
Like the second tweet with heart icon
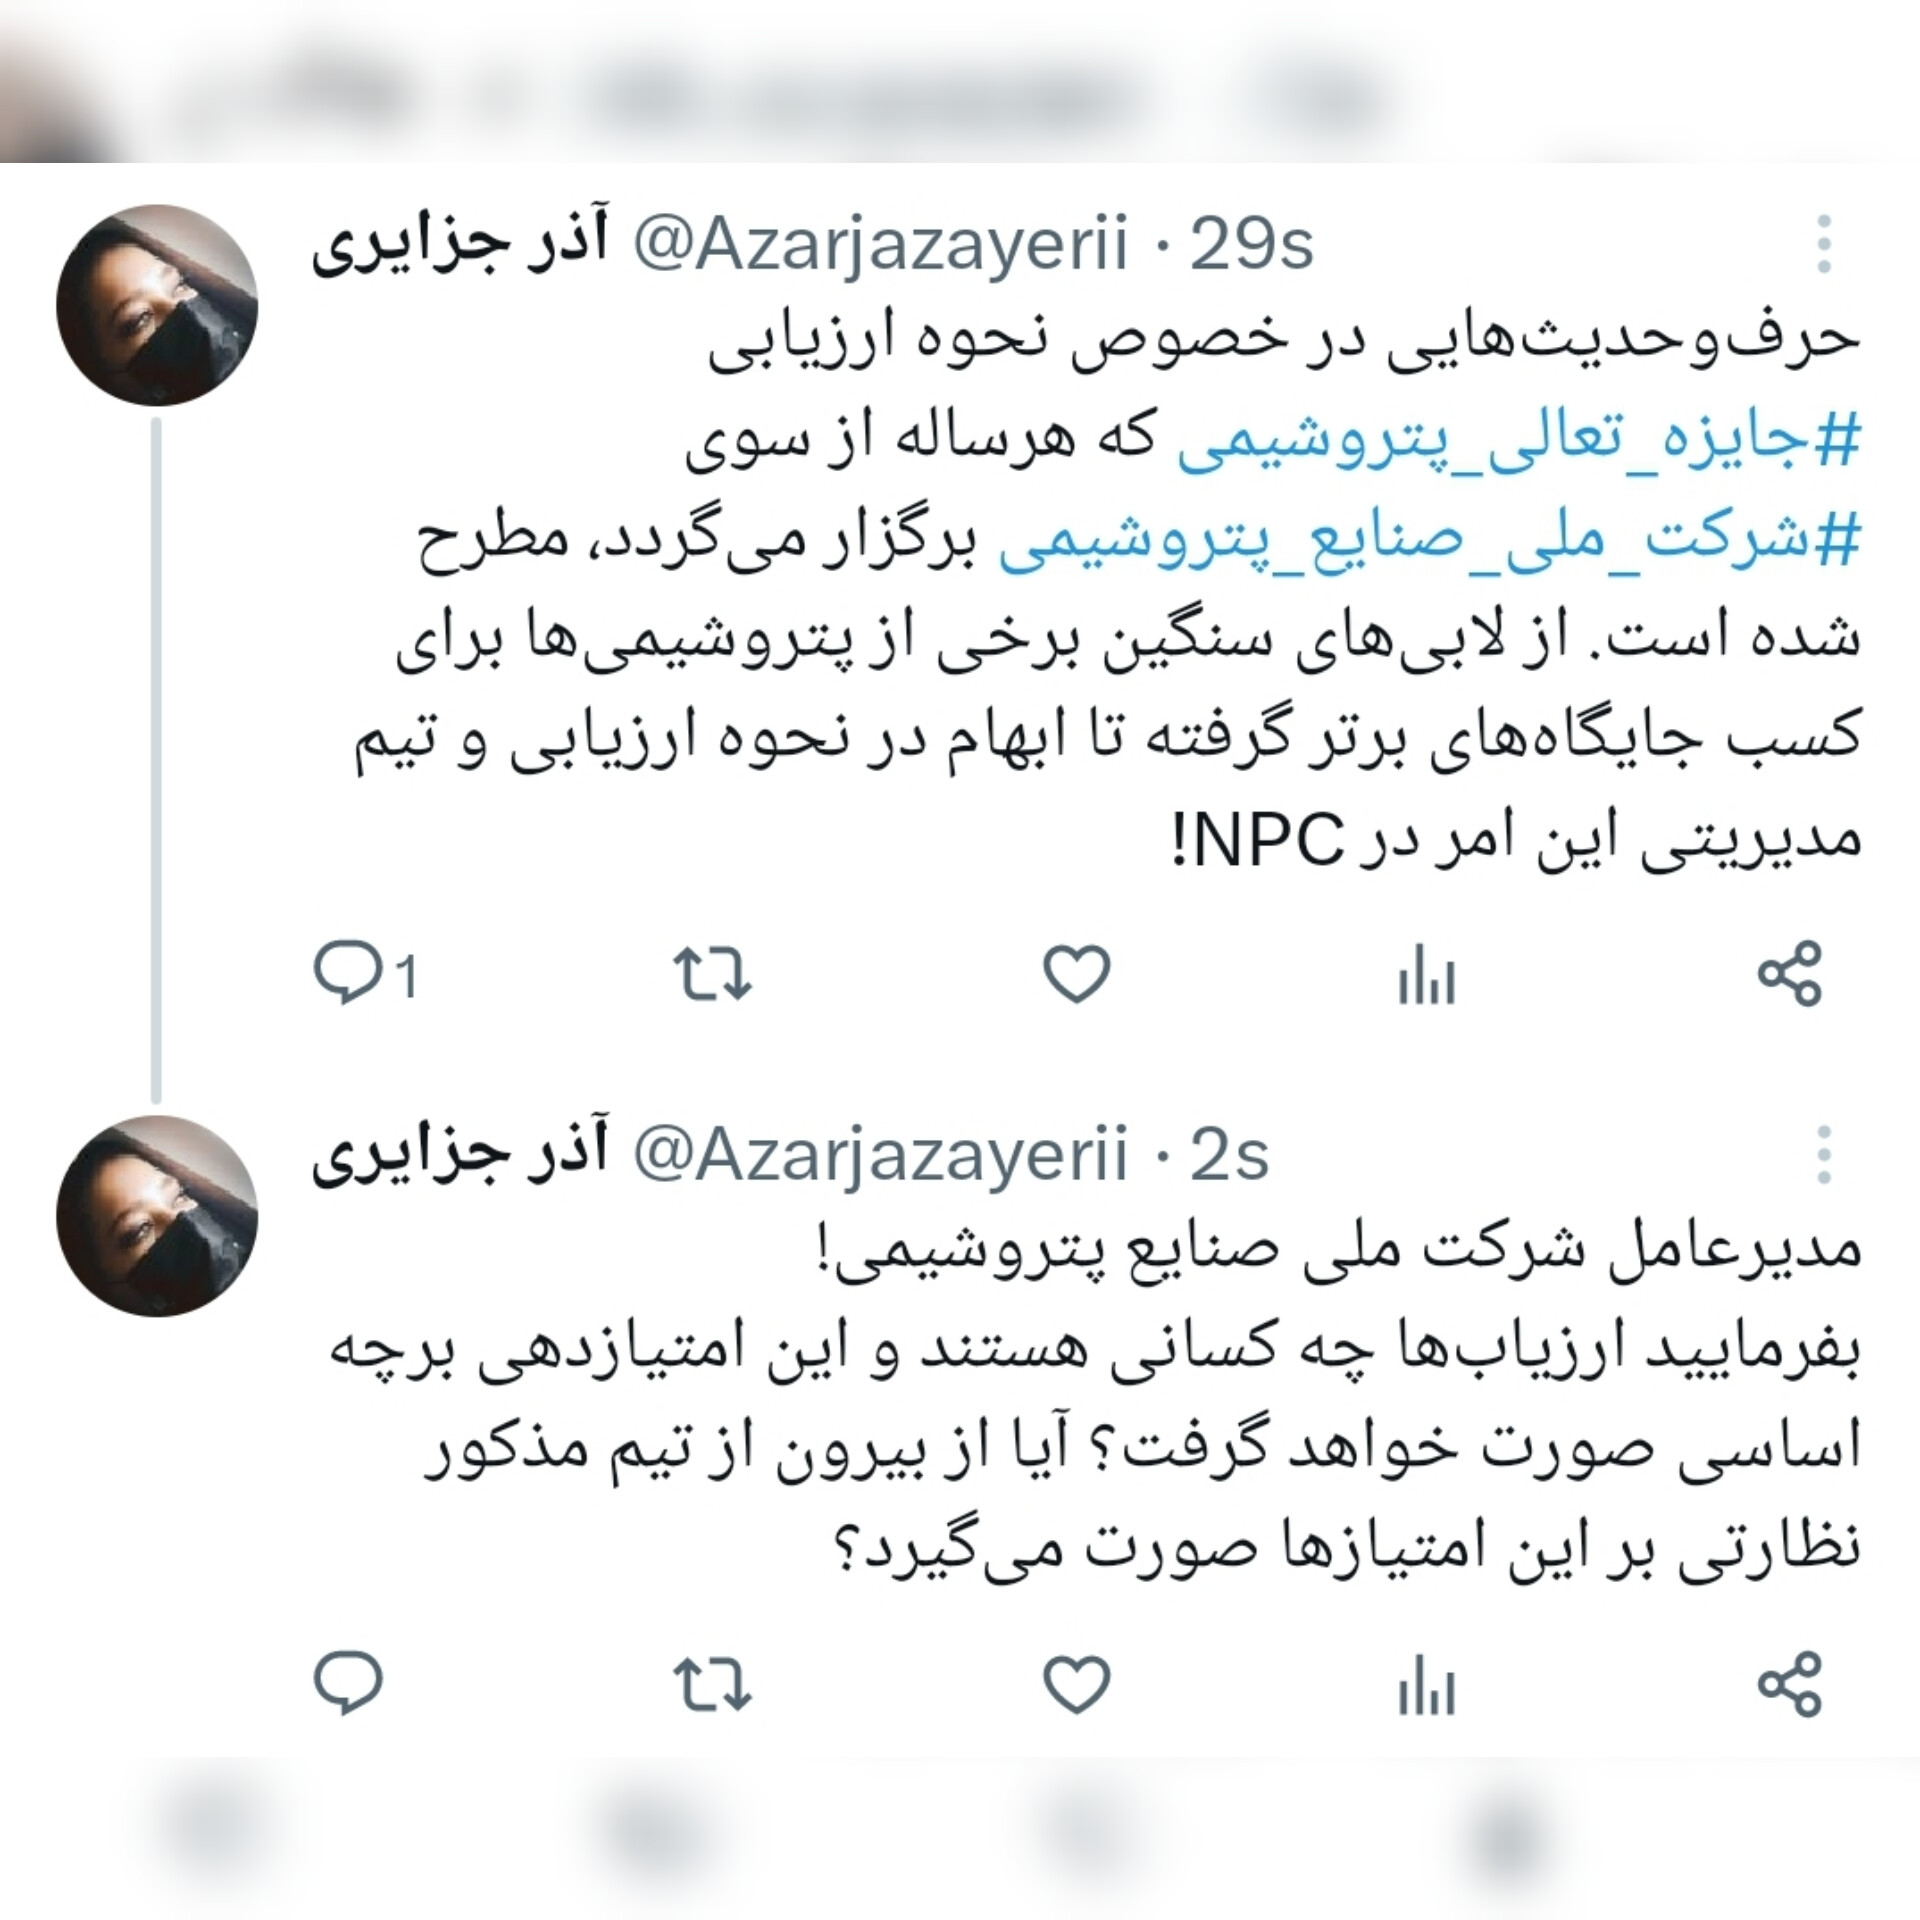pyautogui.click(x=1077, y=1684)
